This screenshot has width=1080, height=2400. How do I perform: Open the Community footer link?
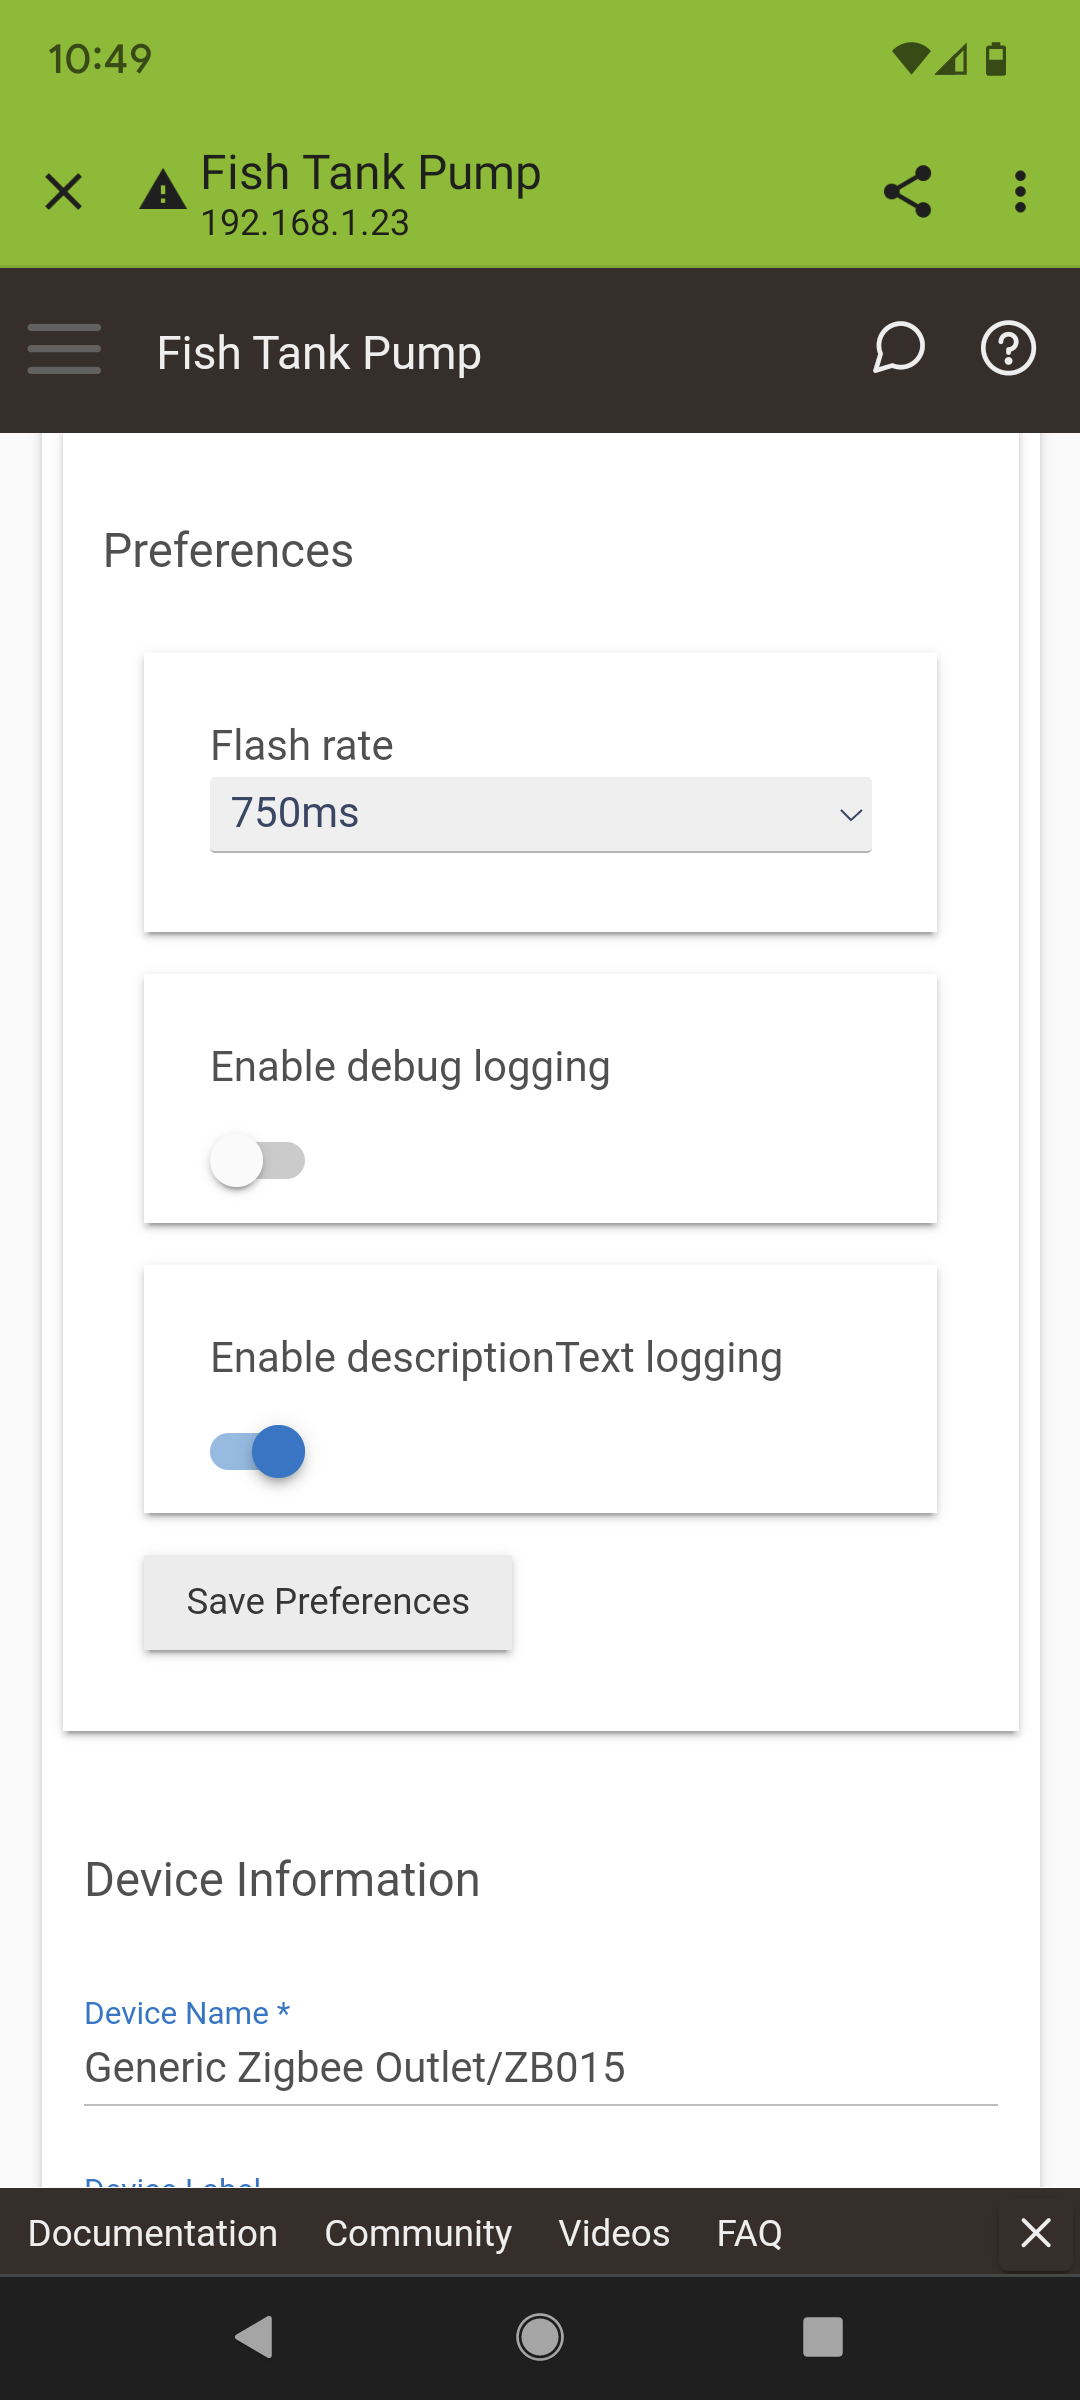(418, 2233)
